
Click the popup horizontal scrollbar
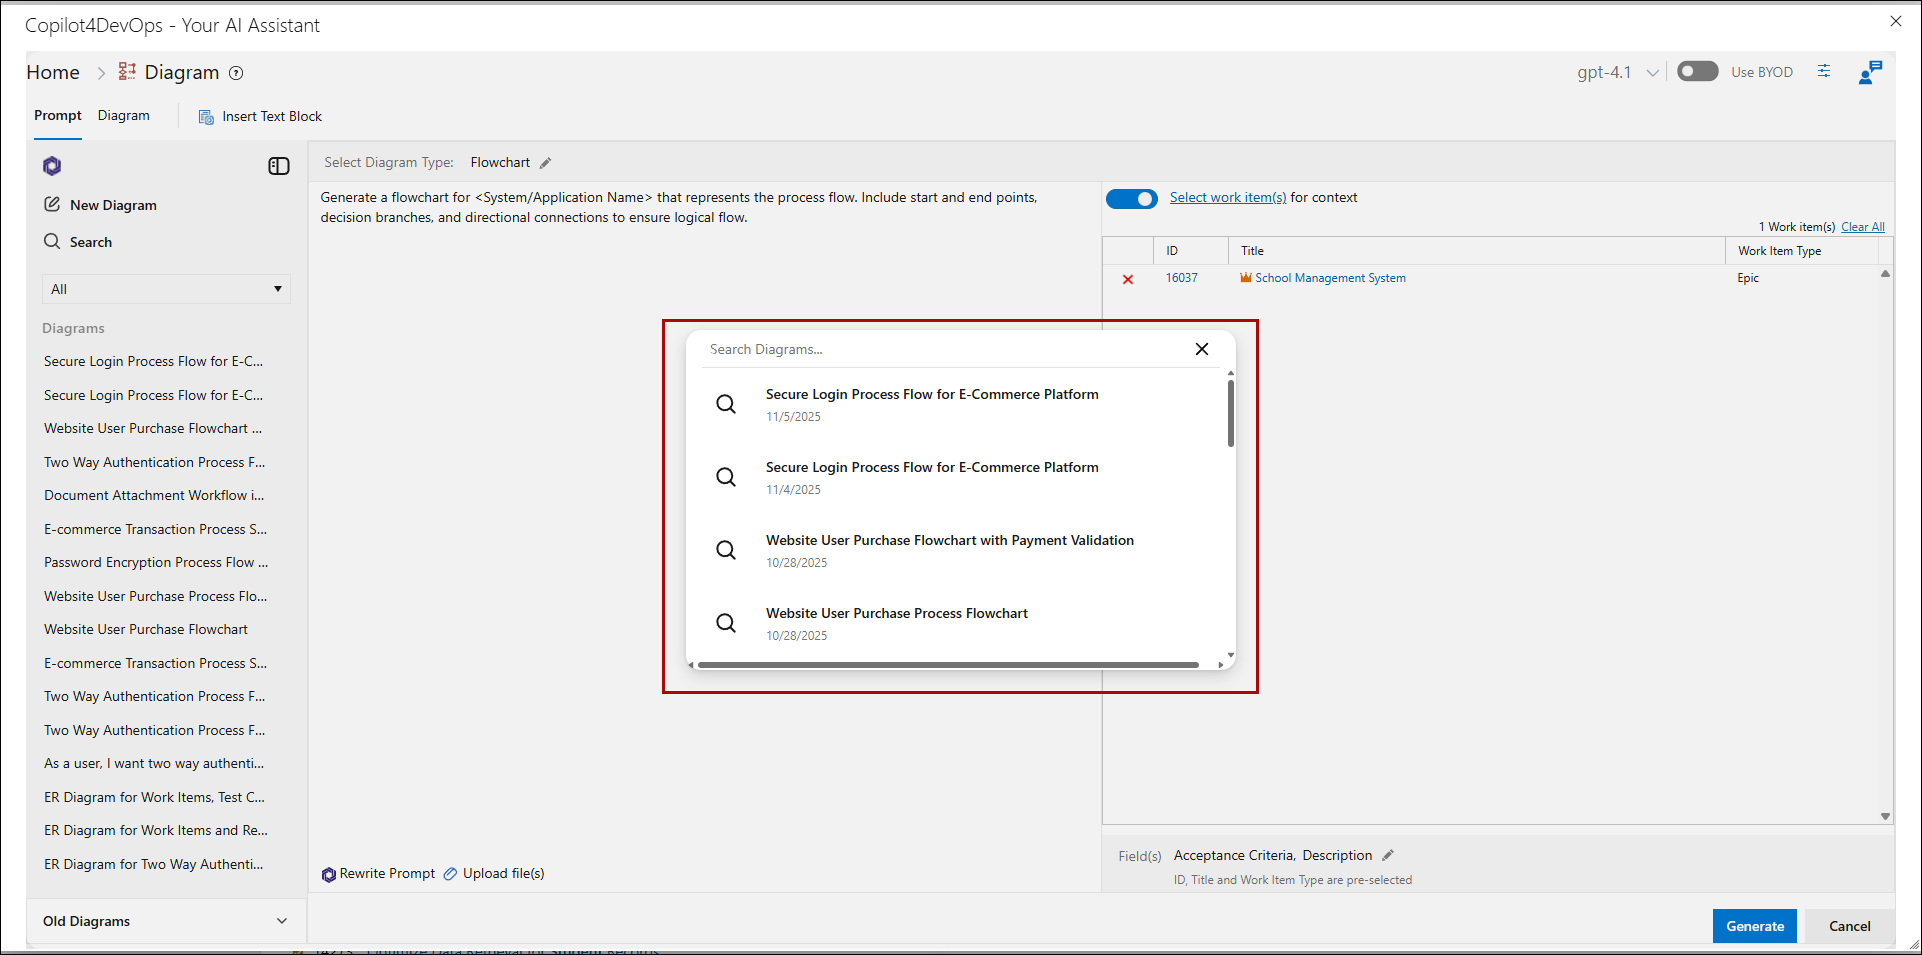click(x=948, y=665)
